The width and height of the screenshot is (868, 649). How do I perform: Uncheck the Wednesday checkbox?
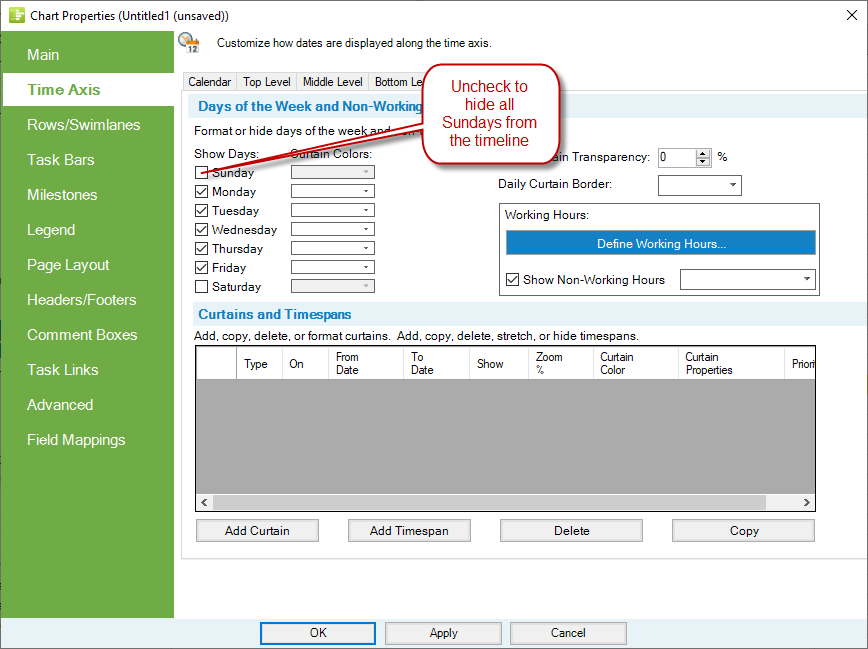[x=202, y=229]
